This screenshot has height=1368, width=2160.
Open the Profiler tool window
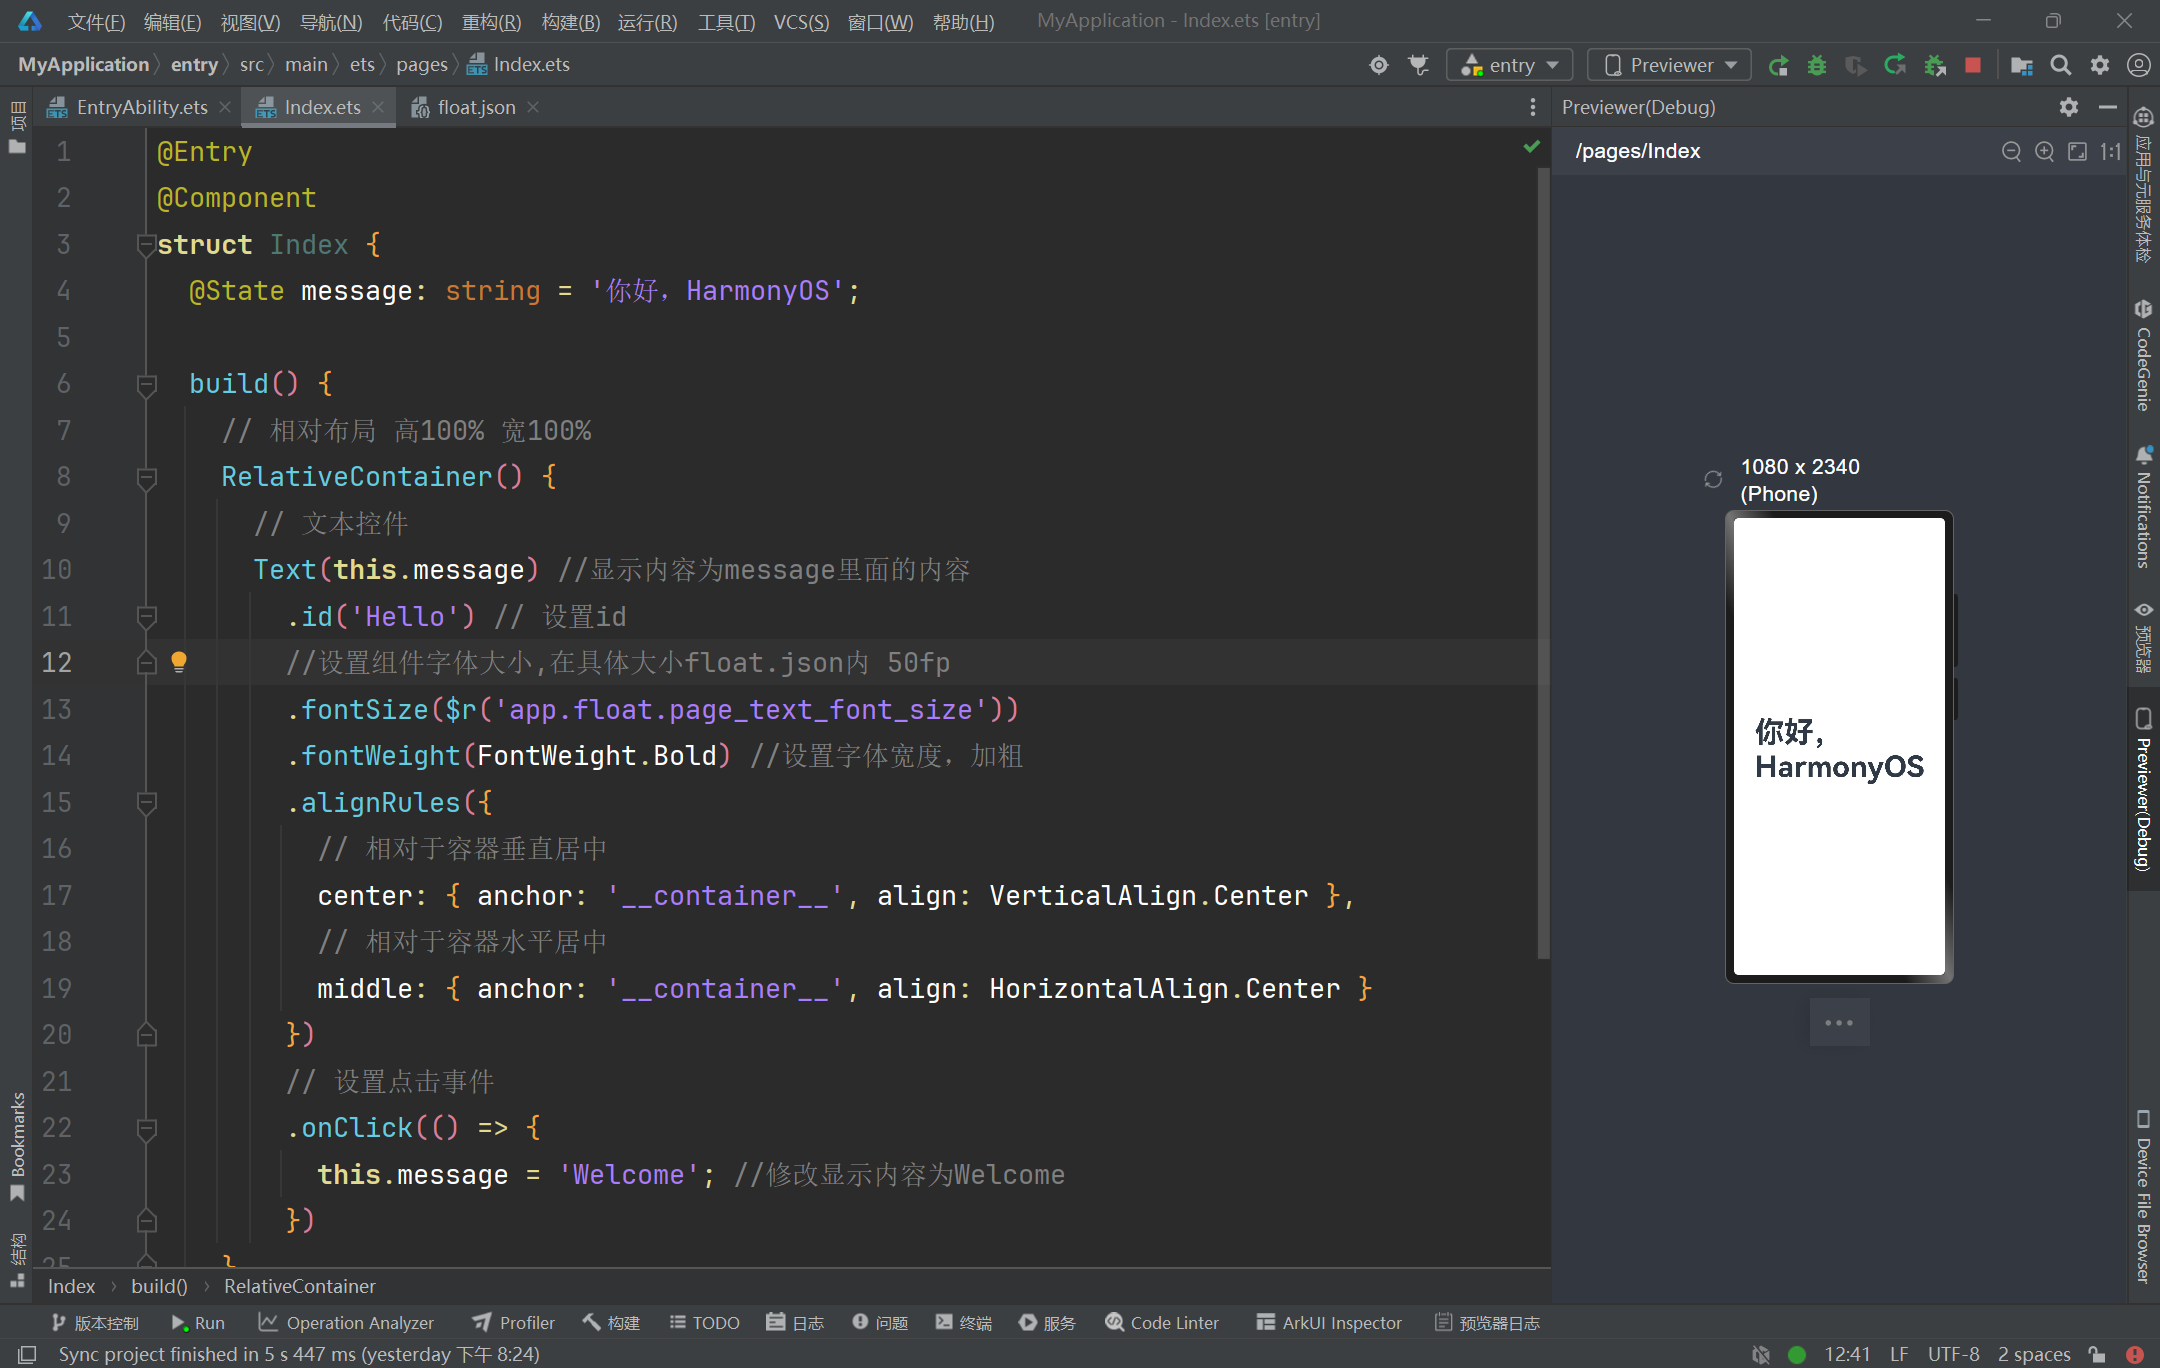point(513,1323)
